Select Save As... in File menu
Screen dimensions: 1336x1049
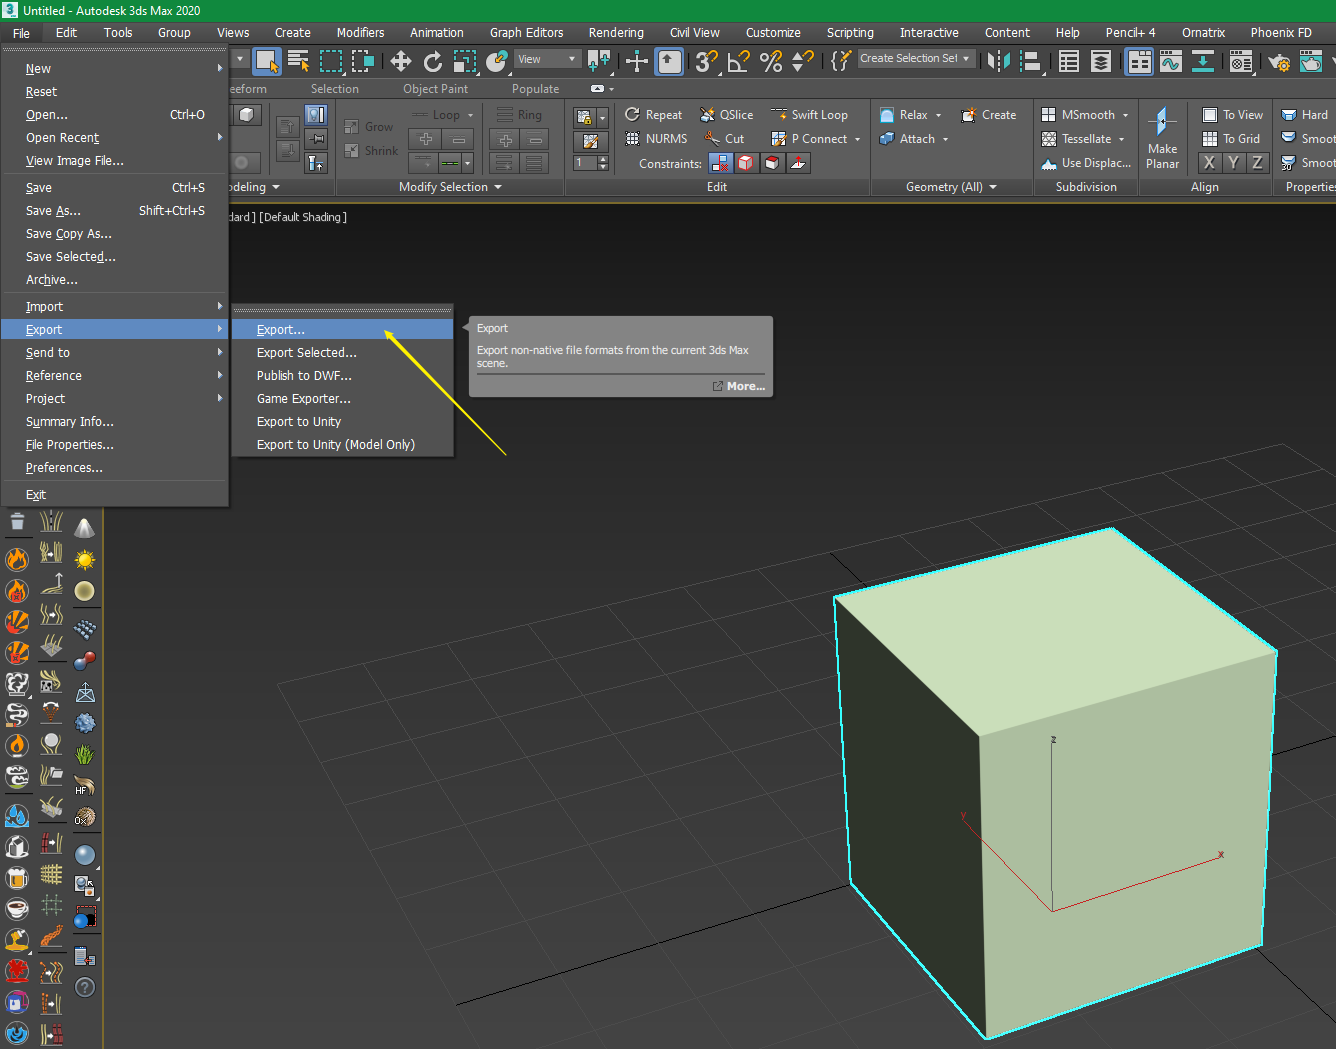pos(114,210)
